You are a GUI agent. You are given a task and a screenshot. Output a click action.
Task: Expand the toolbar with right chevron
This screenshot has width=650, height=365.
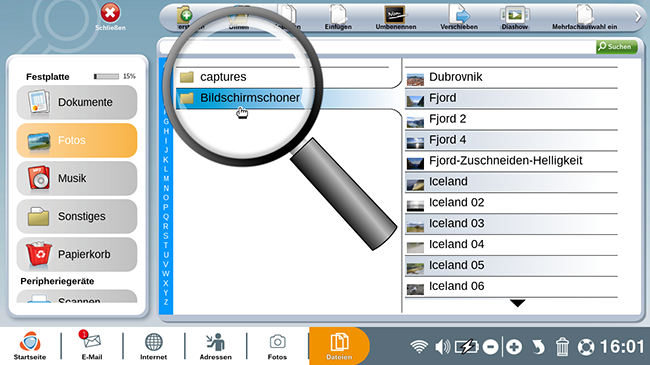[x=638, y=17]
